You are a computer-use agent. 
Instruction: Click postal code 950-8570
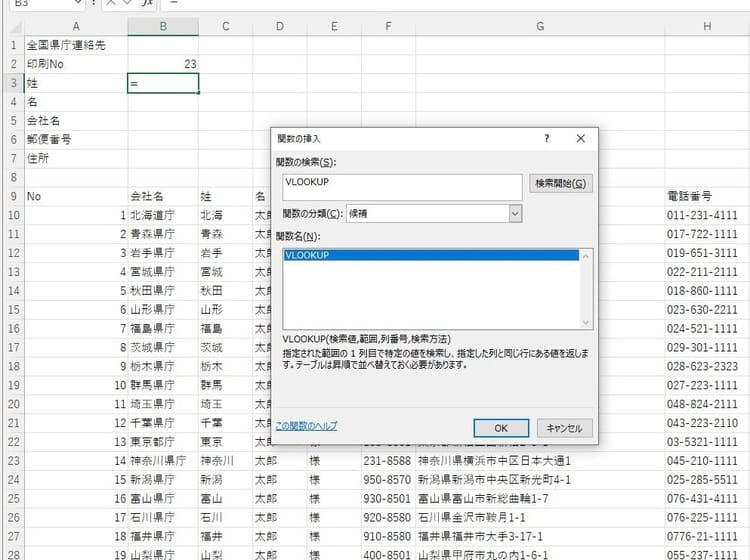pos(388,480)
